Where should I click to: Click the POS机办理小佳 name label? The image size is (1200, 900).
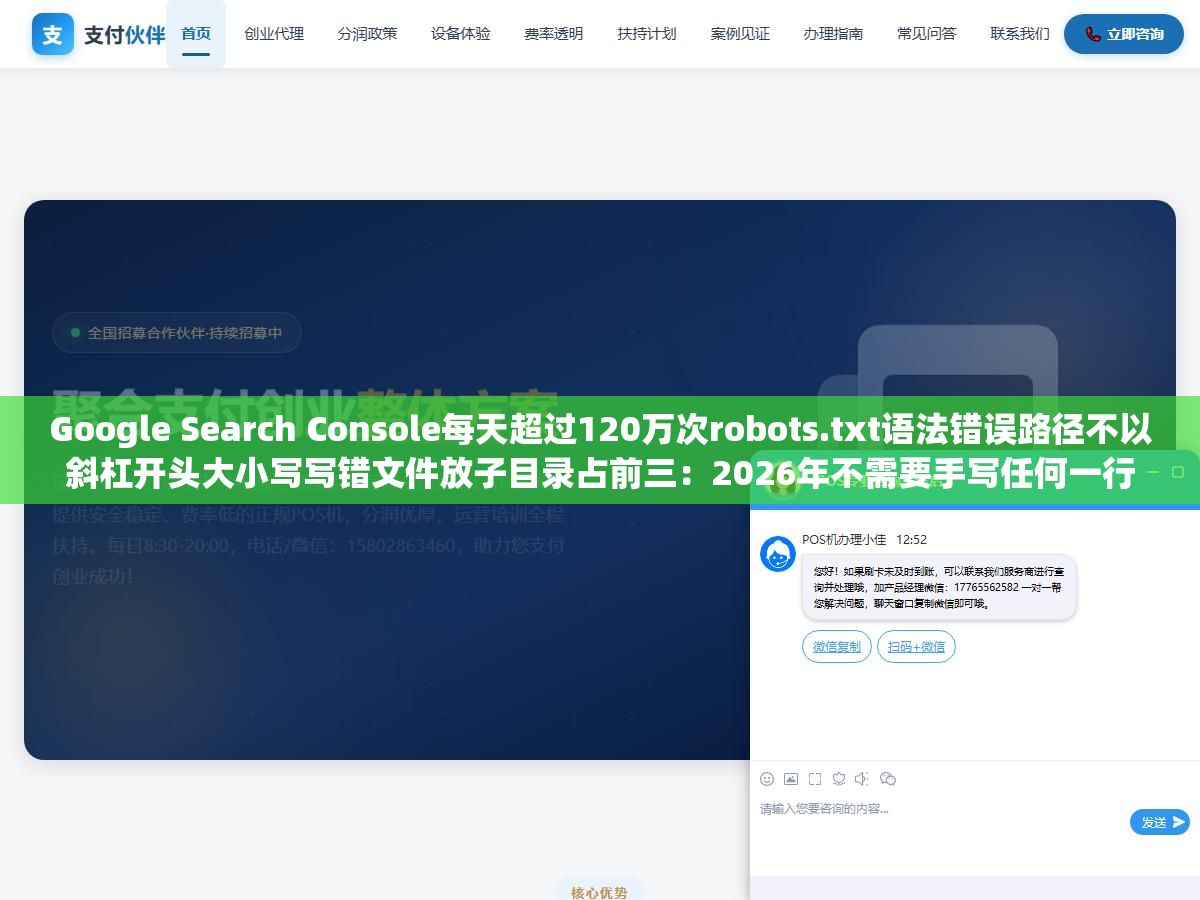click(x=844, y=539)
